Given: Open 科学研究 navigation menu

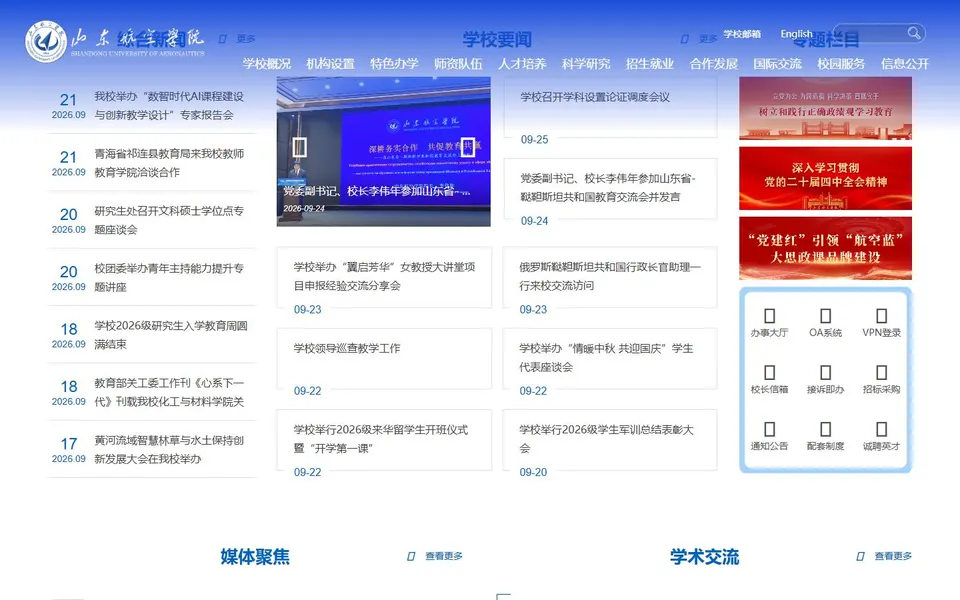Looking at the screenshot, I should [586, 64].
